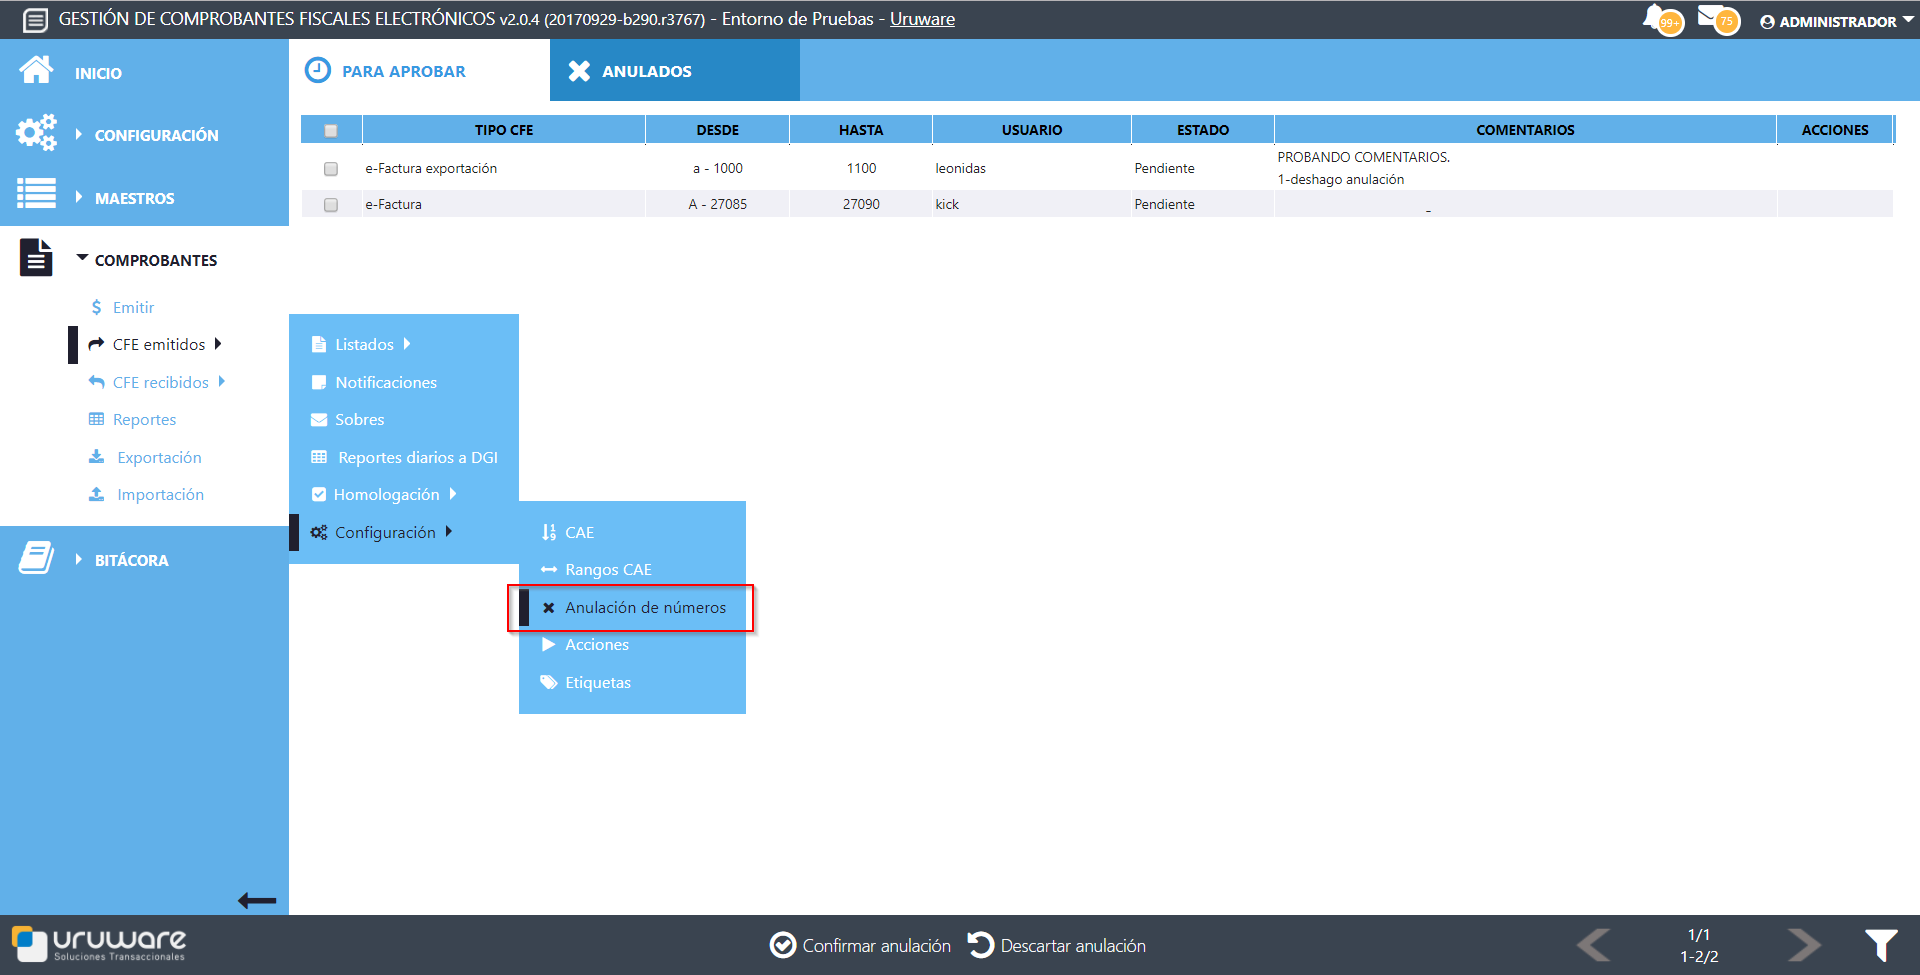Toggle the select-all checkbox in table header
This screenshot has height=975, width=1920.
(331, 130)
